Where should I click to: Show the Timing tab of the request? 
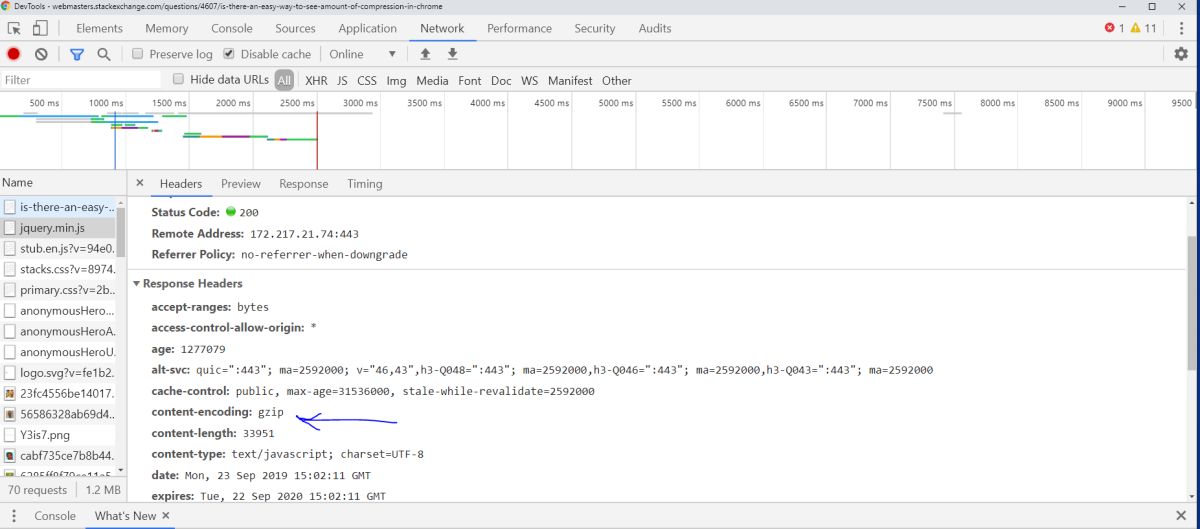365,183
